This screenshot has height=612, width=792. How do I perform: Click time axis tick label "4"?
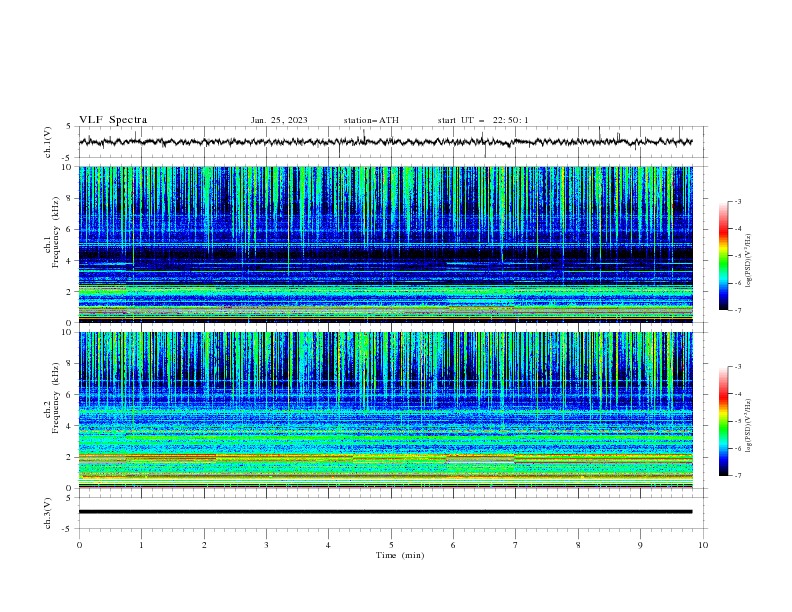click(329, 545)
